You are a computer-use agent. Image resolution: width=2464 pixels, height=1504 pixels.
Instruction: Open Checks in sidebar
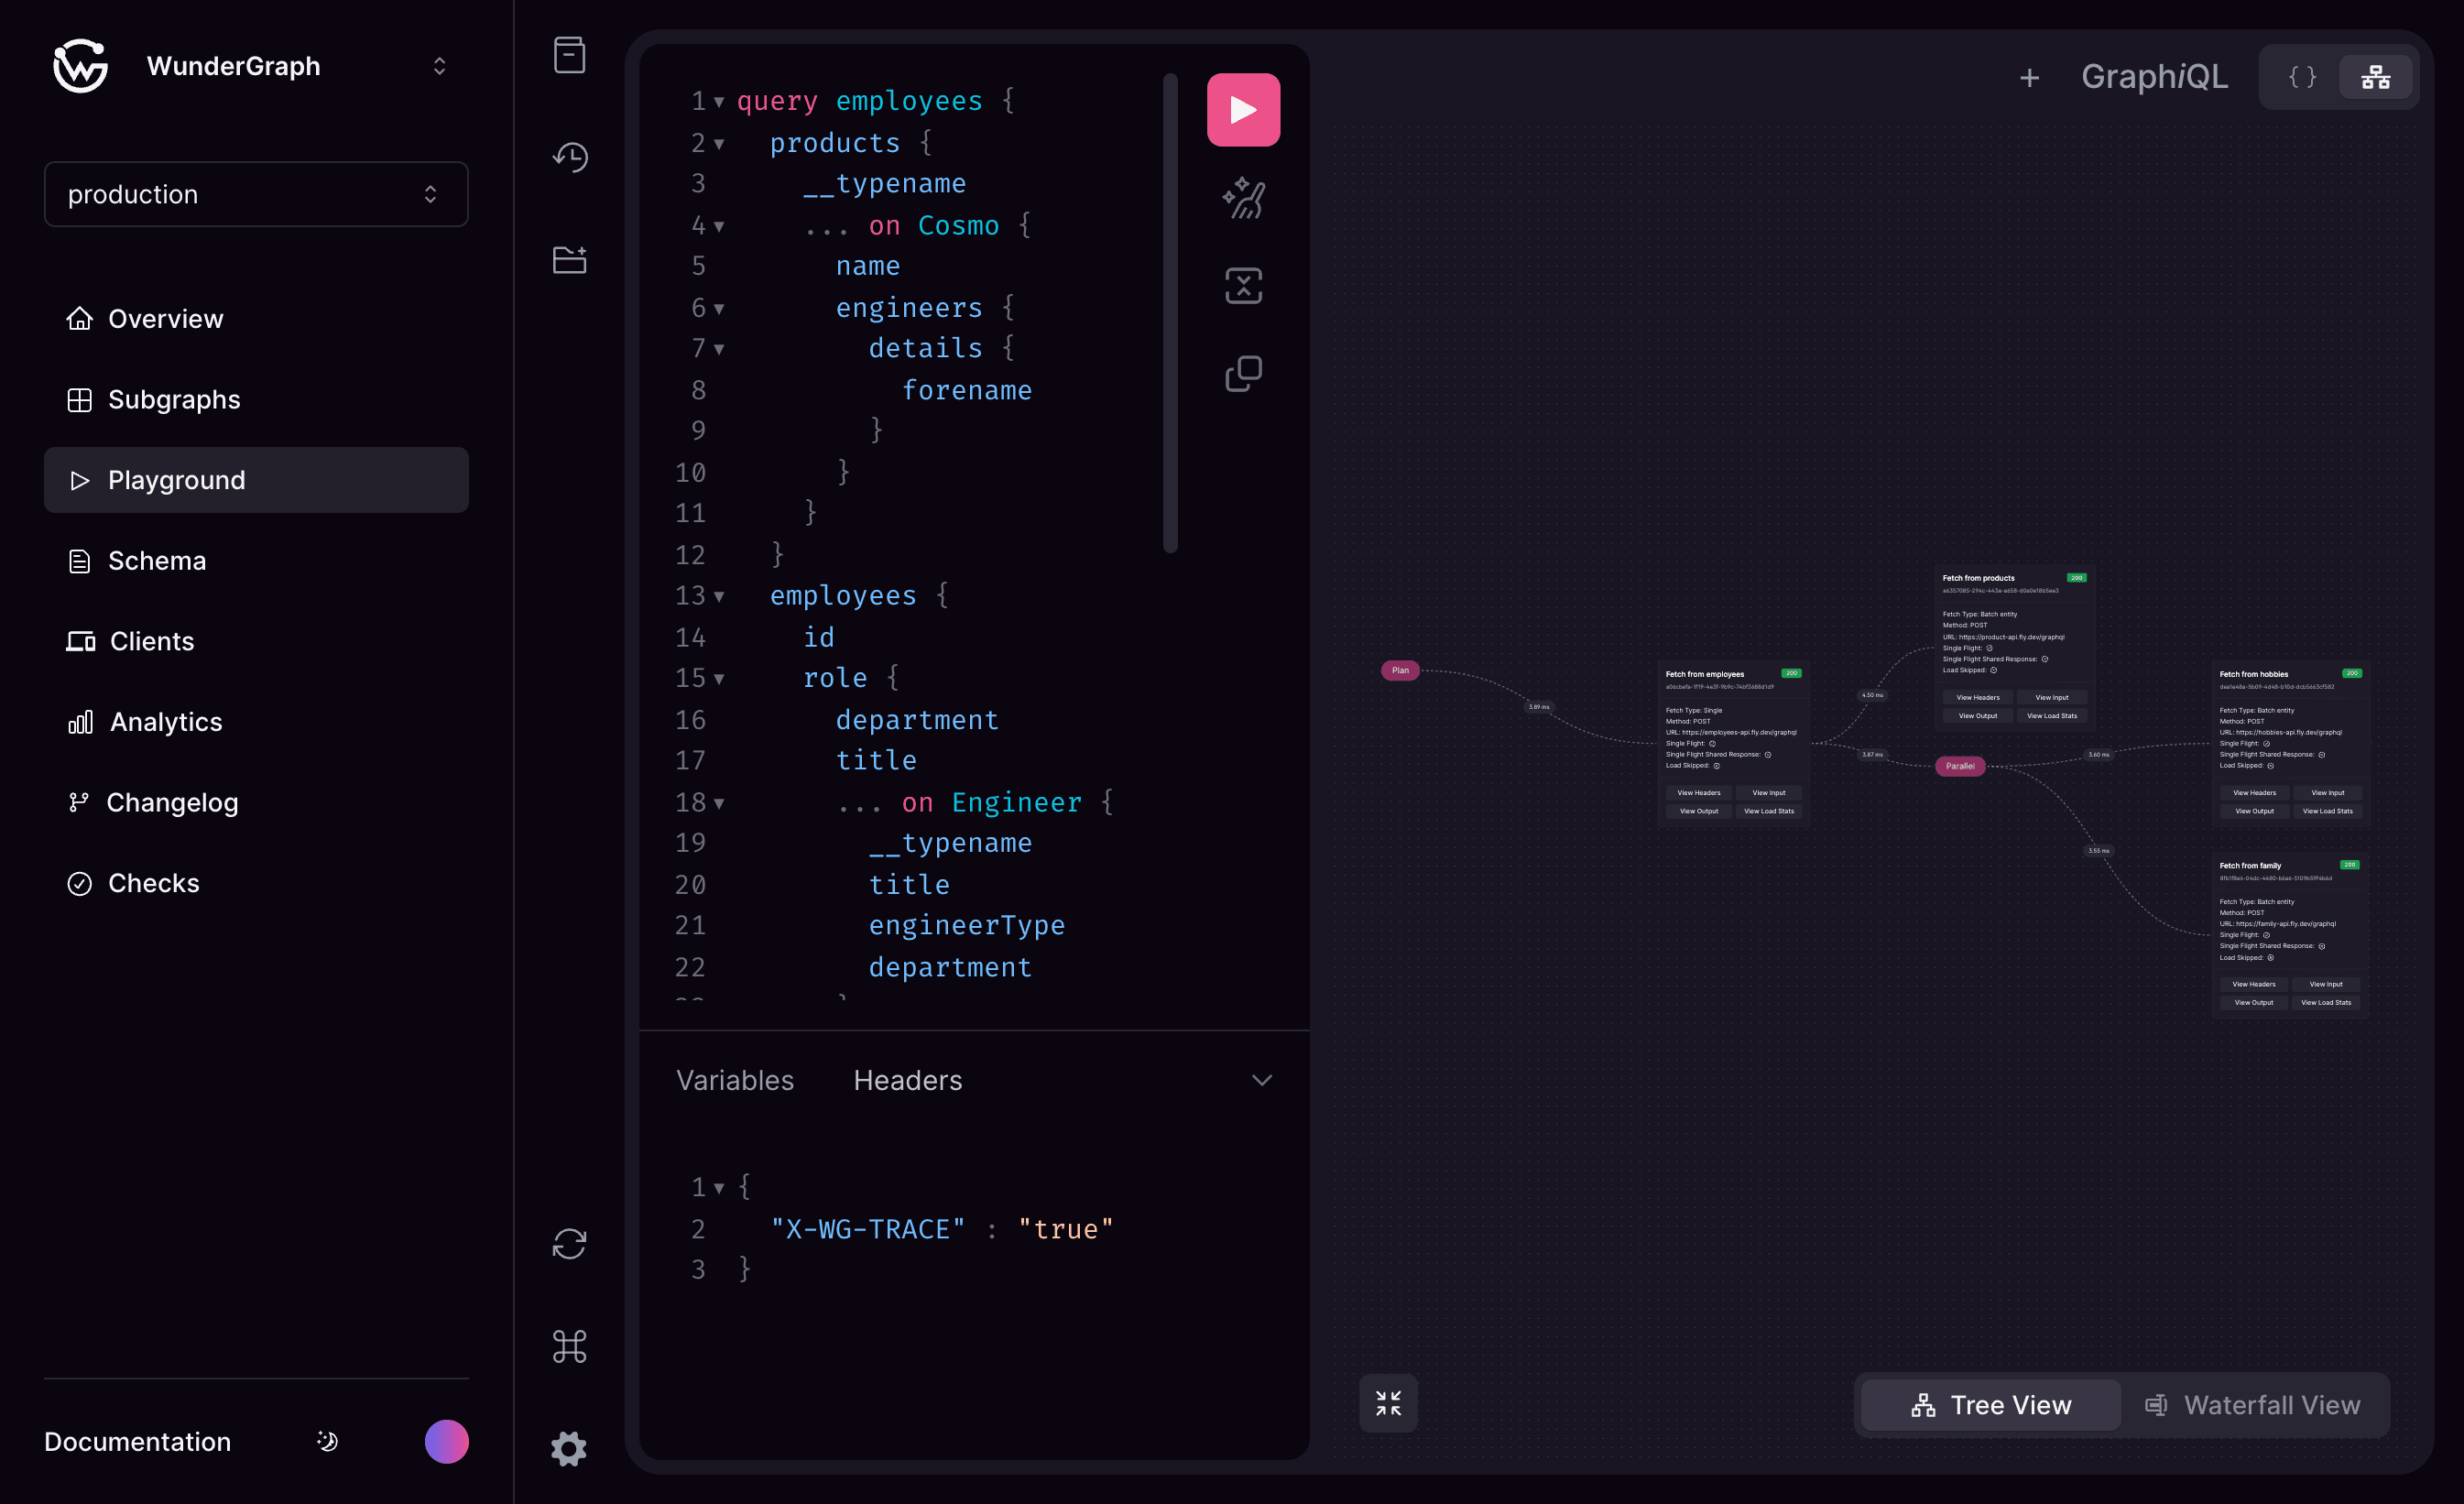pyautogui.click(x=256, y=883)
